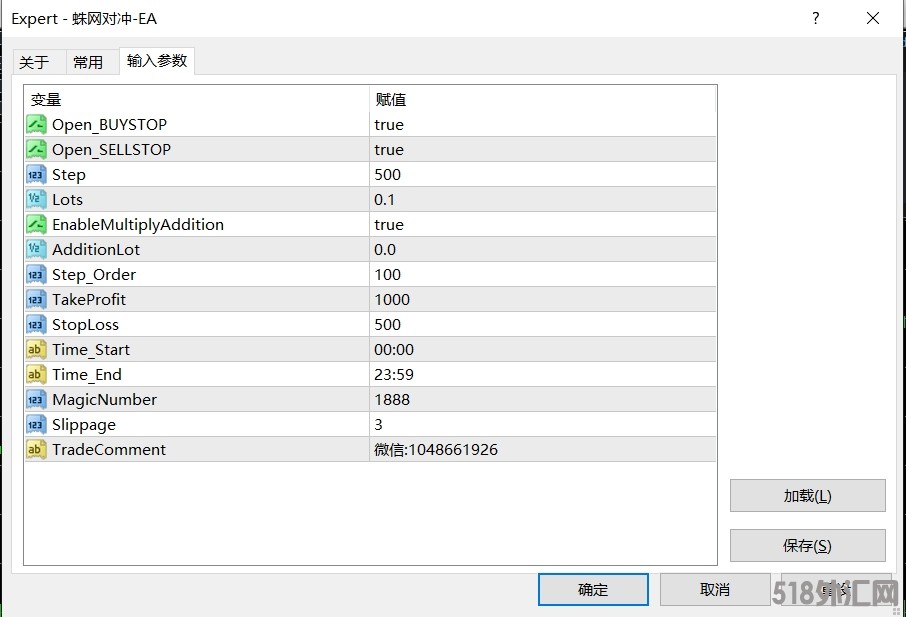
Task: Edit the TakeProfit value 1000
Action: click(x=392, y=300)
